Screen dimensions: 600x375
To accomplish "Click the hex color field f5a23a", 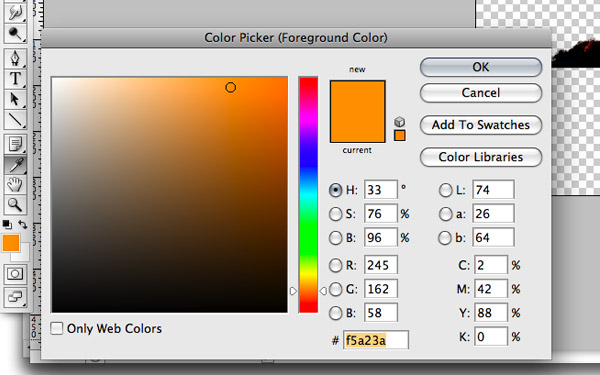I will click(376, 340).
